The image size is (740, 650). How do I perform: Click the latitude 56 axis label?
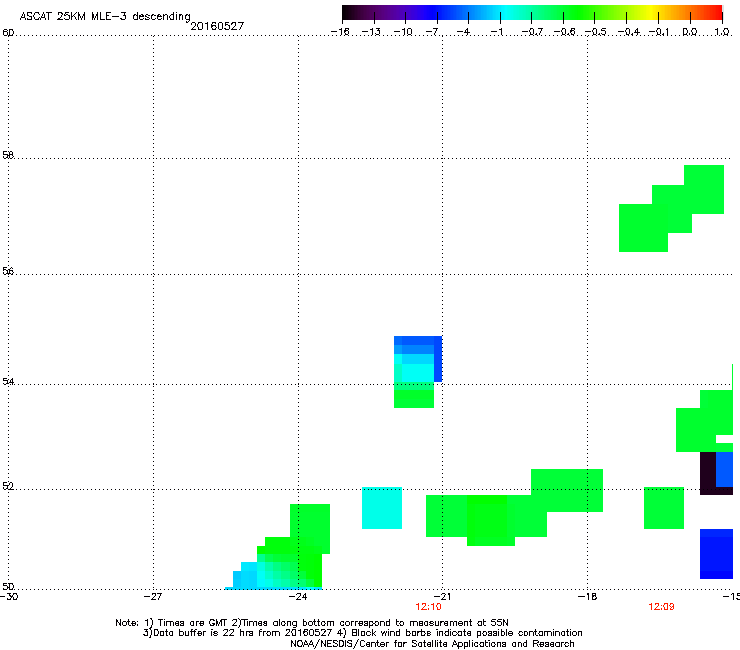click(8, 271)
